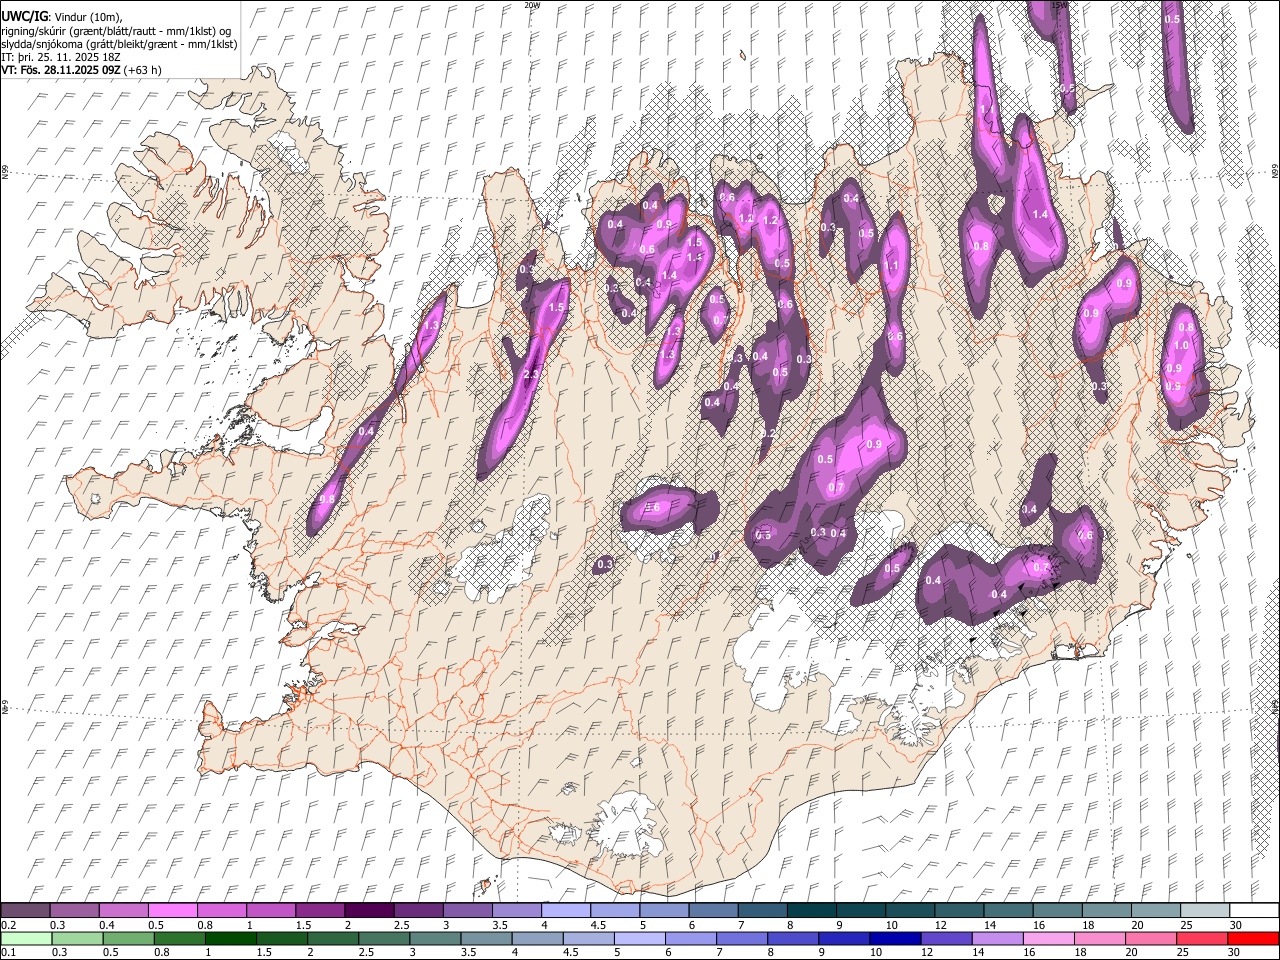
Task: Click the '0.4' label on the top legend row
Action: click(106, 925)
